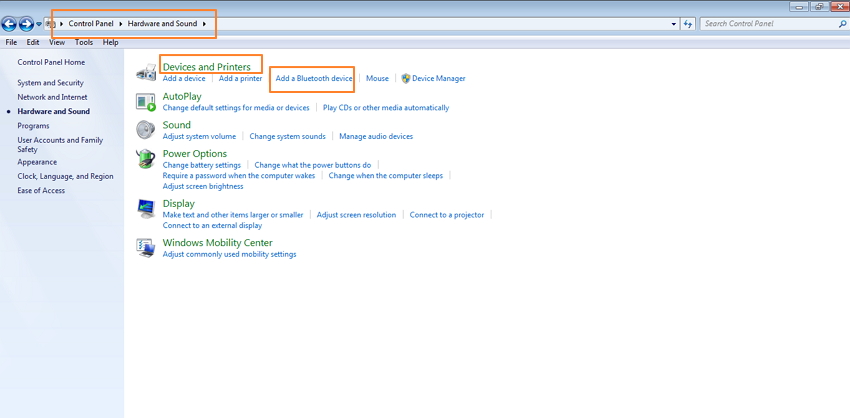
Task: Click the Sound speaker icon
Action: coord(146,130)
